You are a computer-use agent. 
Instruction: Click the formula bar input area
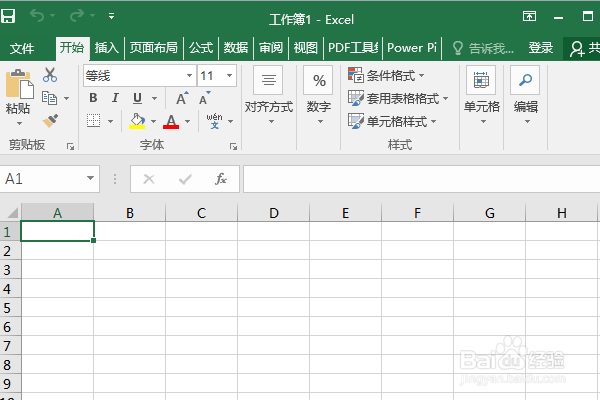[x=422, y=179]
